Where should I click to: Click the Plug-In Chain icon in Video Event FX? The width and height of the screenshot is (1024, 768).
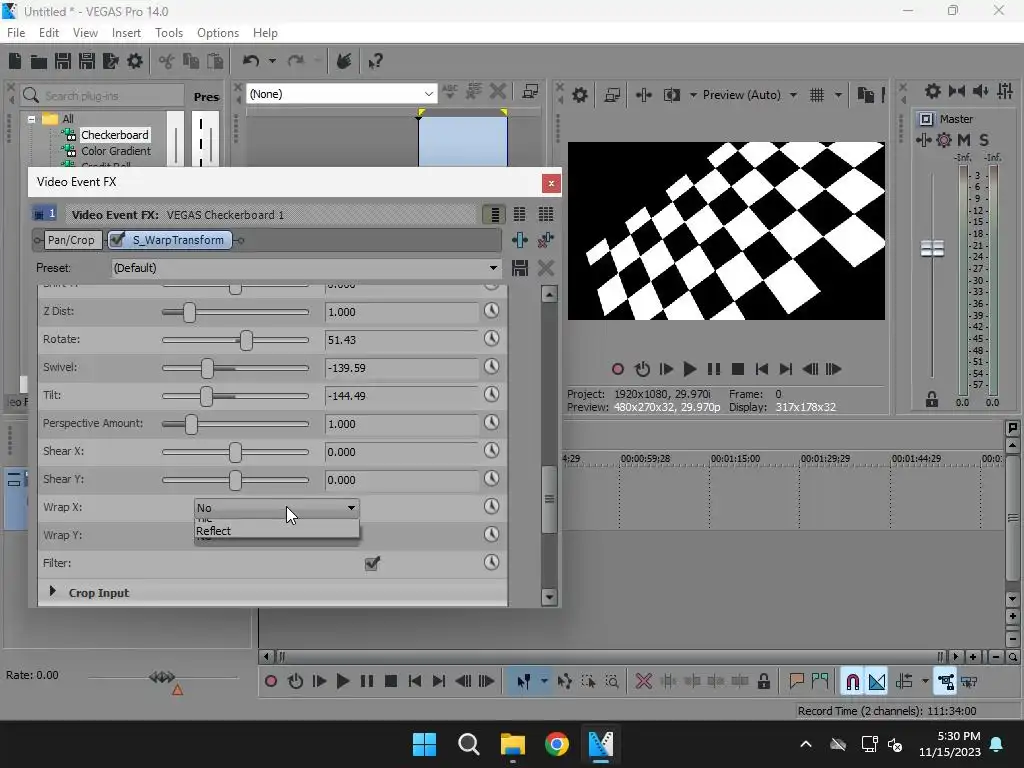pos(520,240)
